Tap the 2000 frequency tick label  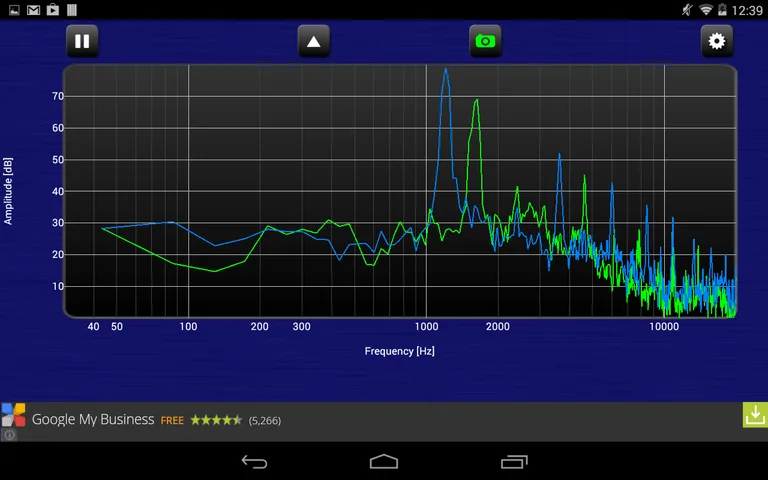pos(498,327)
